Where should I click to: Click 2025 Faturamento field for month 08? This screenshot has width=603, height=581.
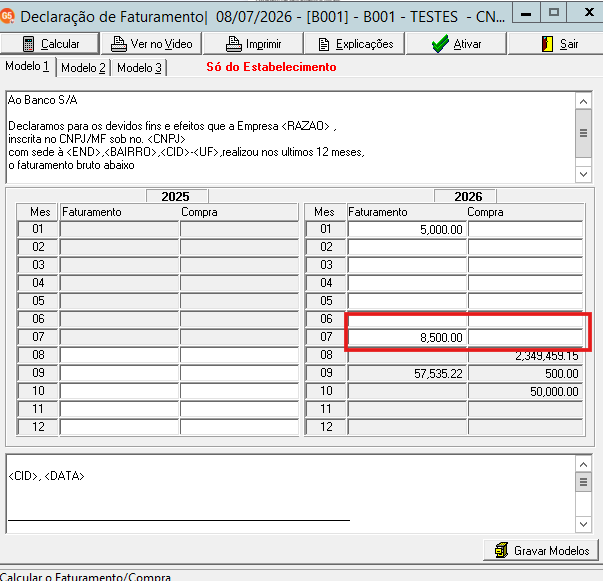[119, 355]
